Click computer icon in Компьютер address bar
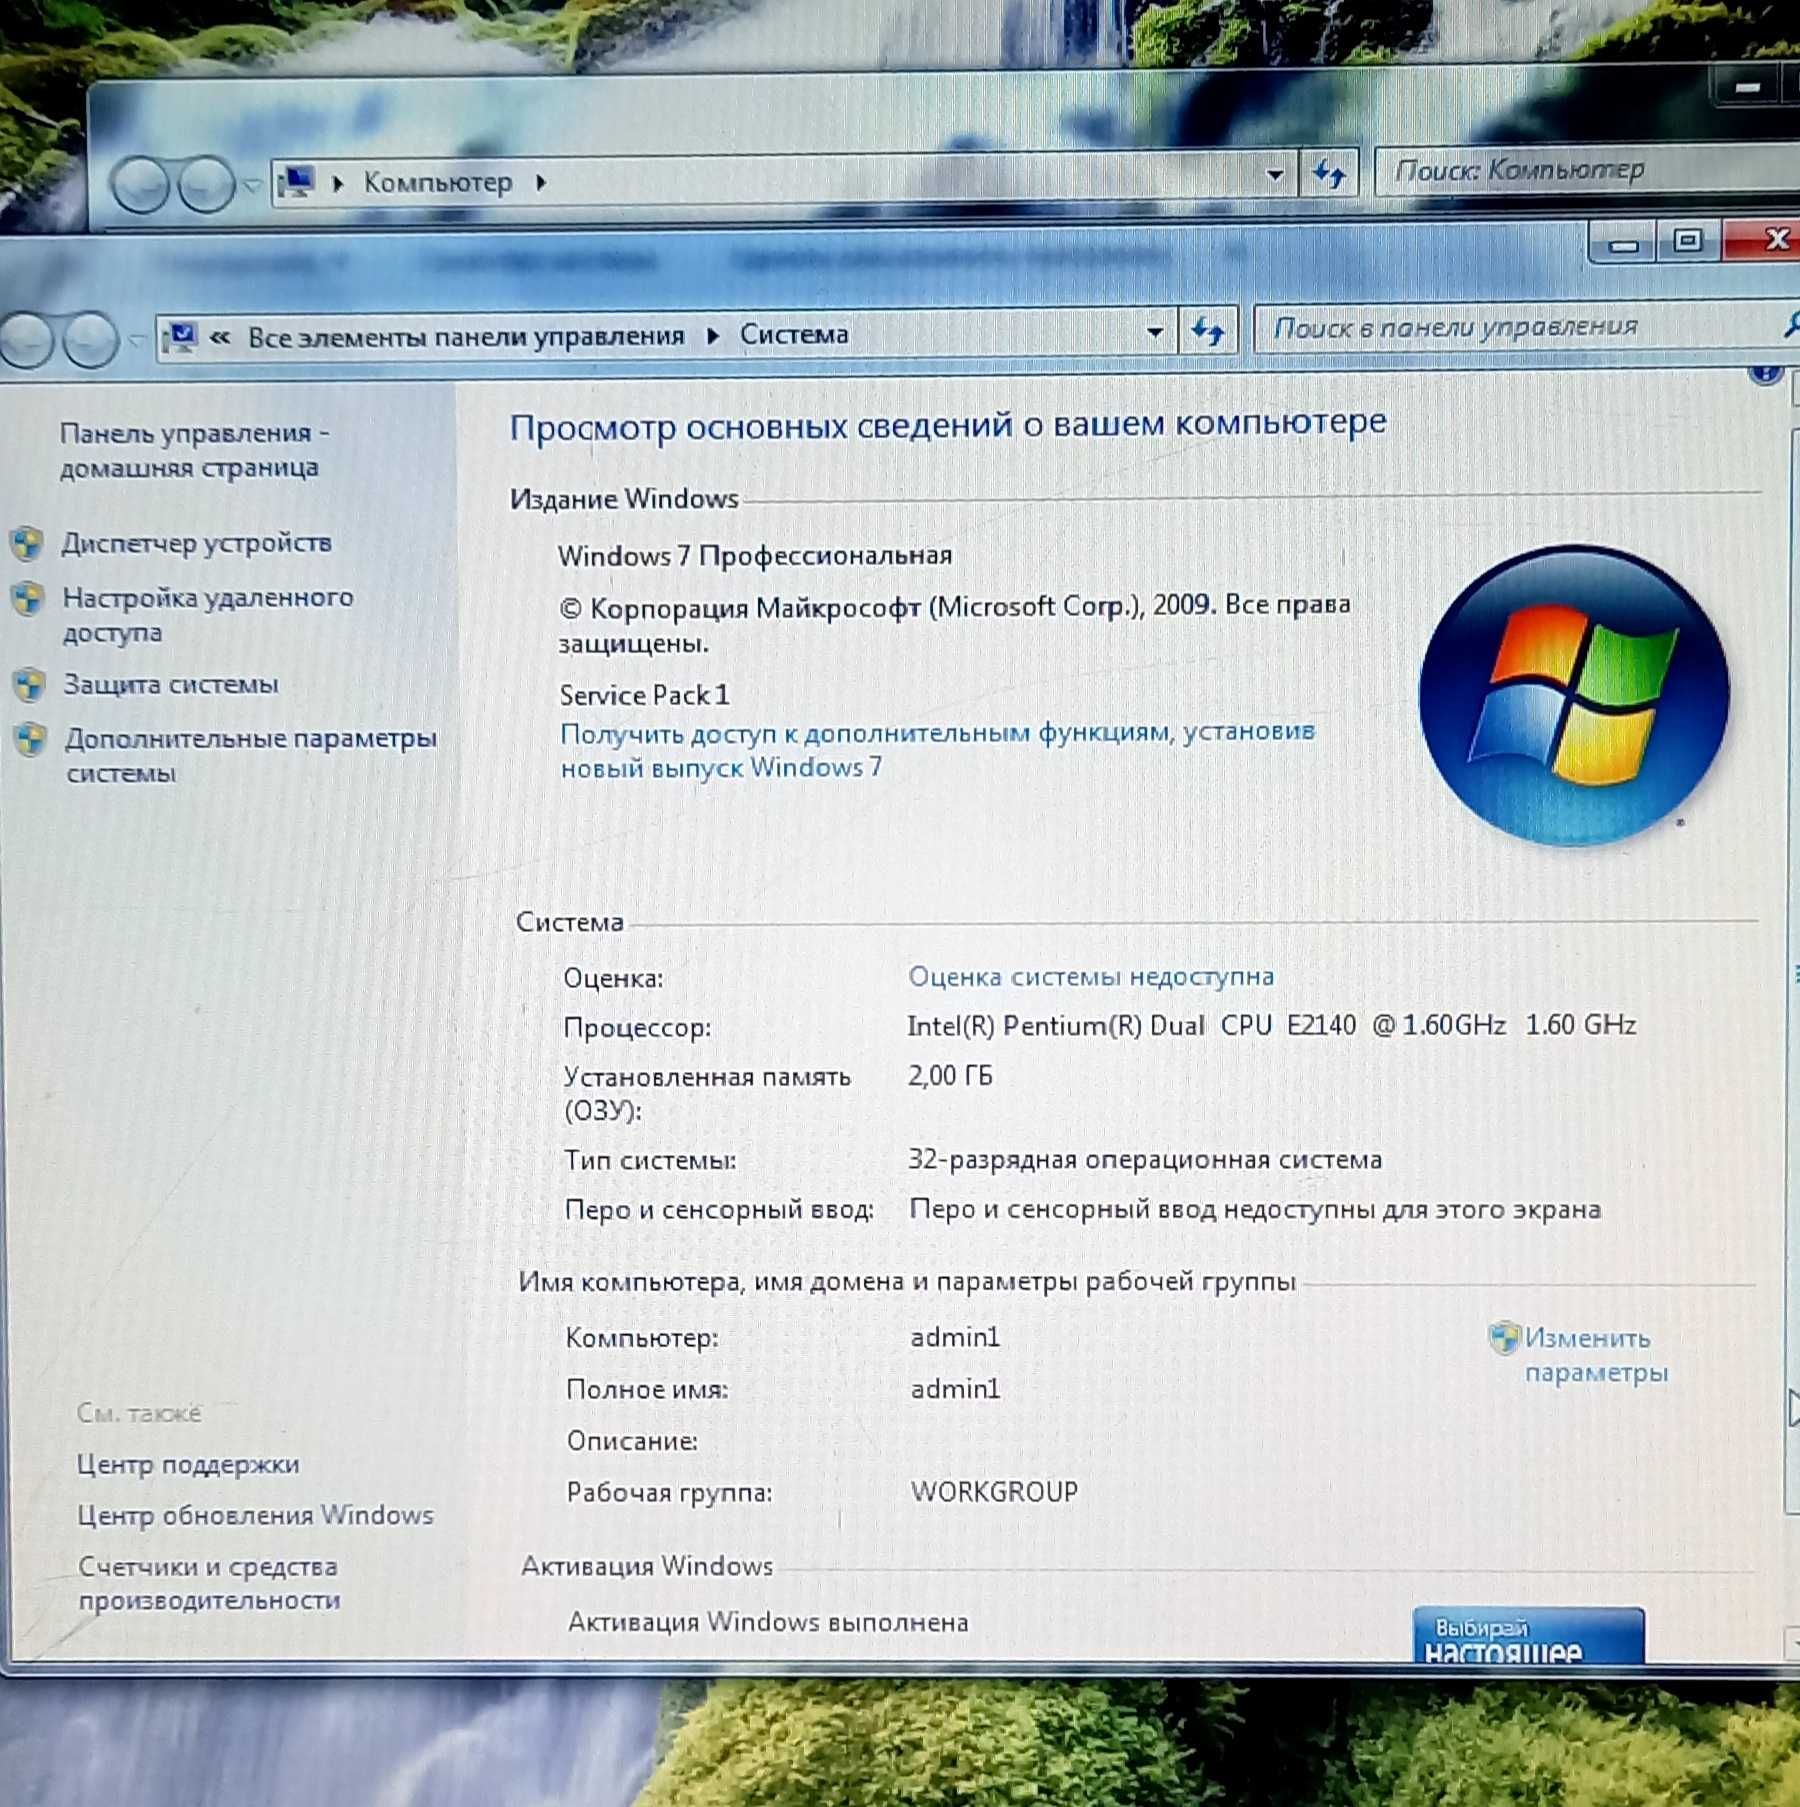Viewport: 1800px width, 1807px height. pyautogui.click(x=297, y=181)
